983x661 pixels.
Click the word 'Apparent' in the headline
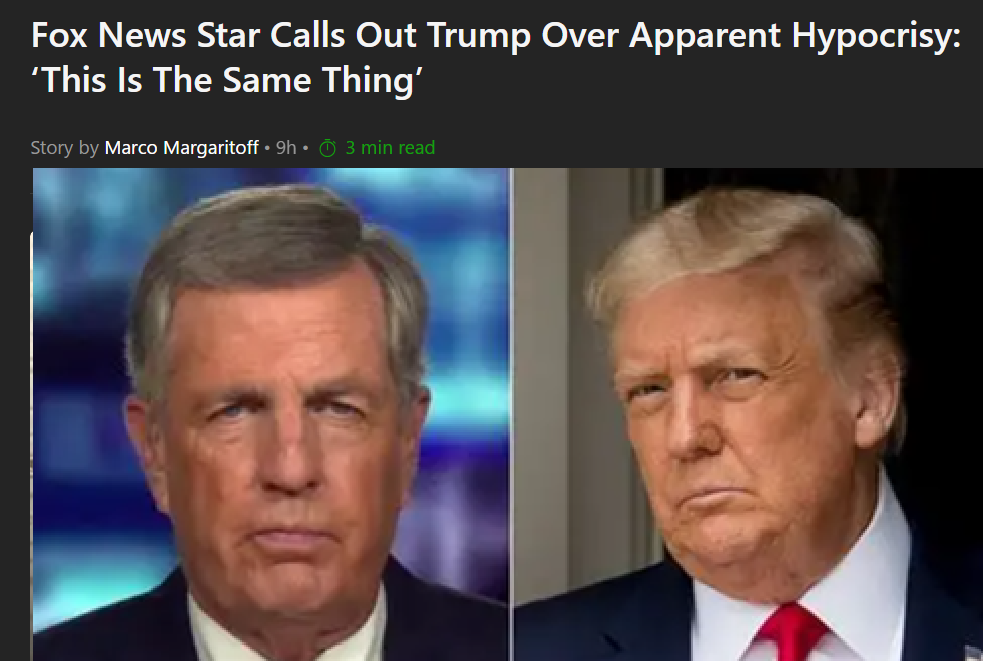(x=705, y=38)
